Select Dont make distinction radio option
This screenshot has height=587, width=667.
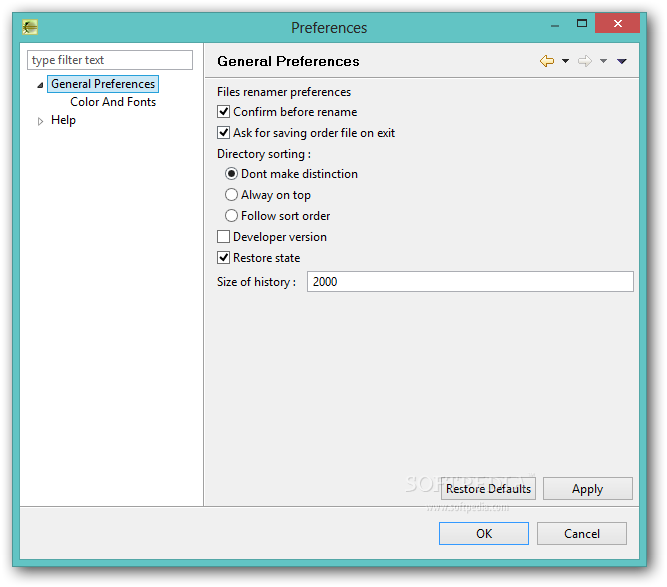click(231, 174)
